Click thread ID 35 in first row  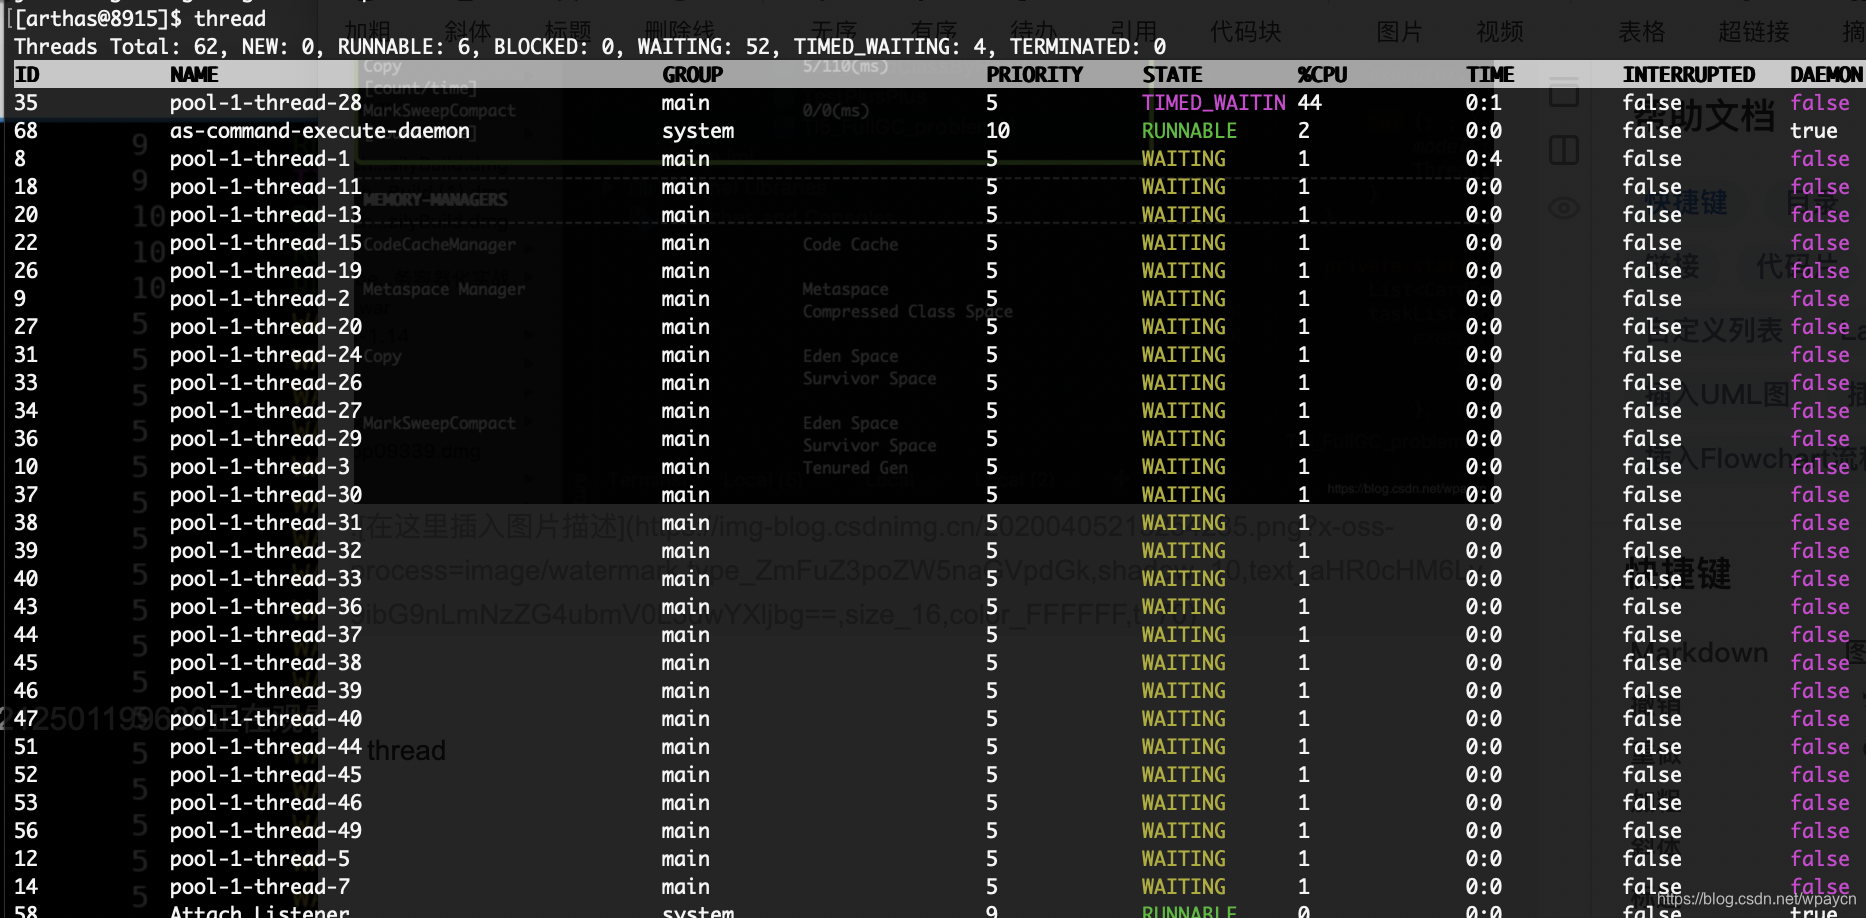coord(26,103)
